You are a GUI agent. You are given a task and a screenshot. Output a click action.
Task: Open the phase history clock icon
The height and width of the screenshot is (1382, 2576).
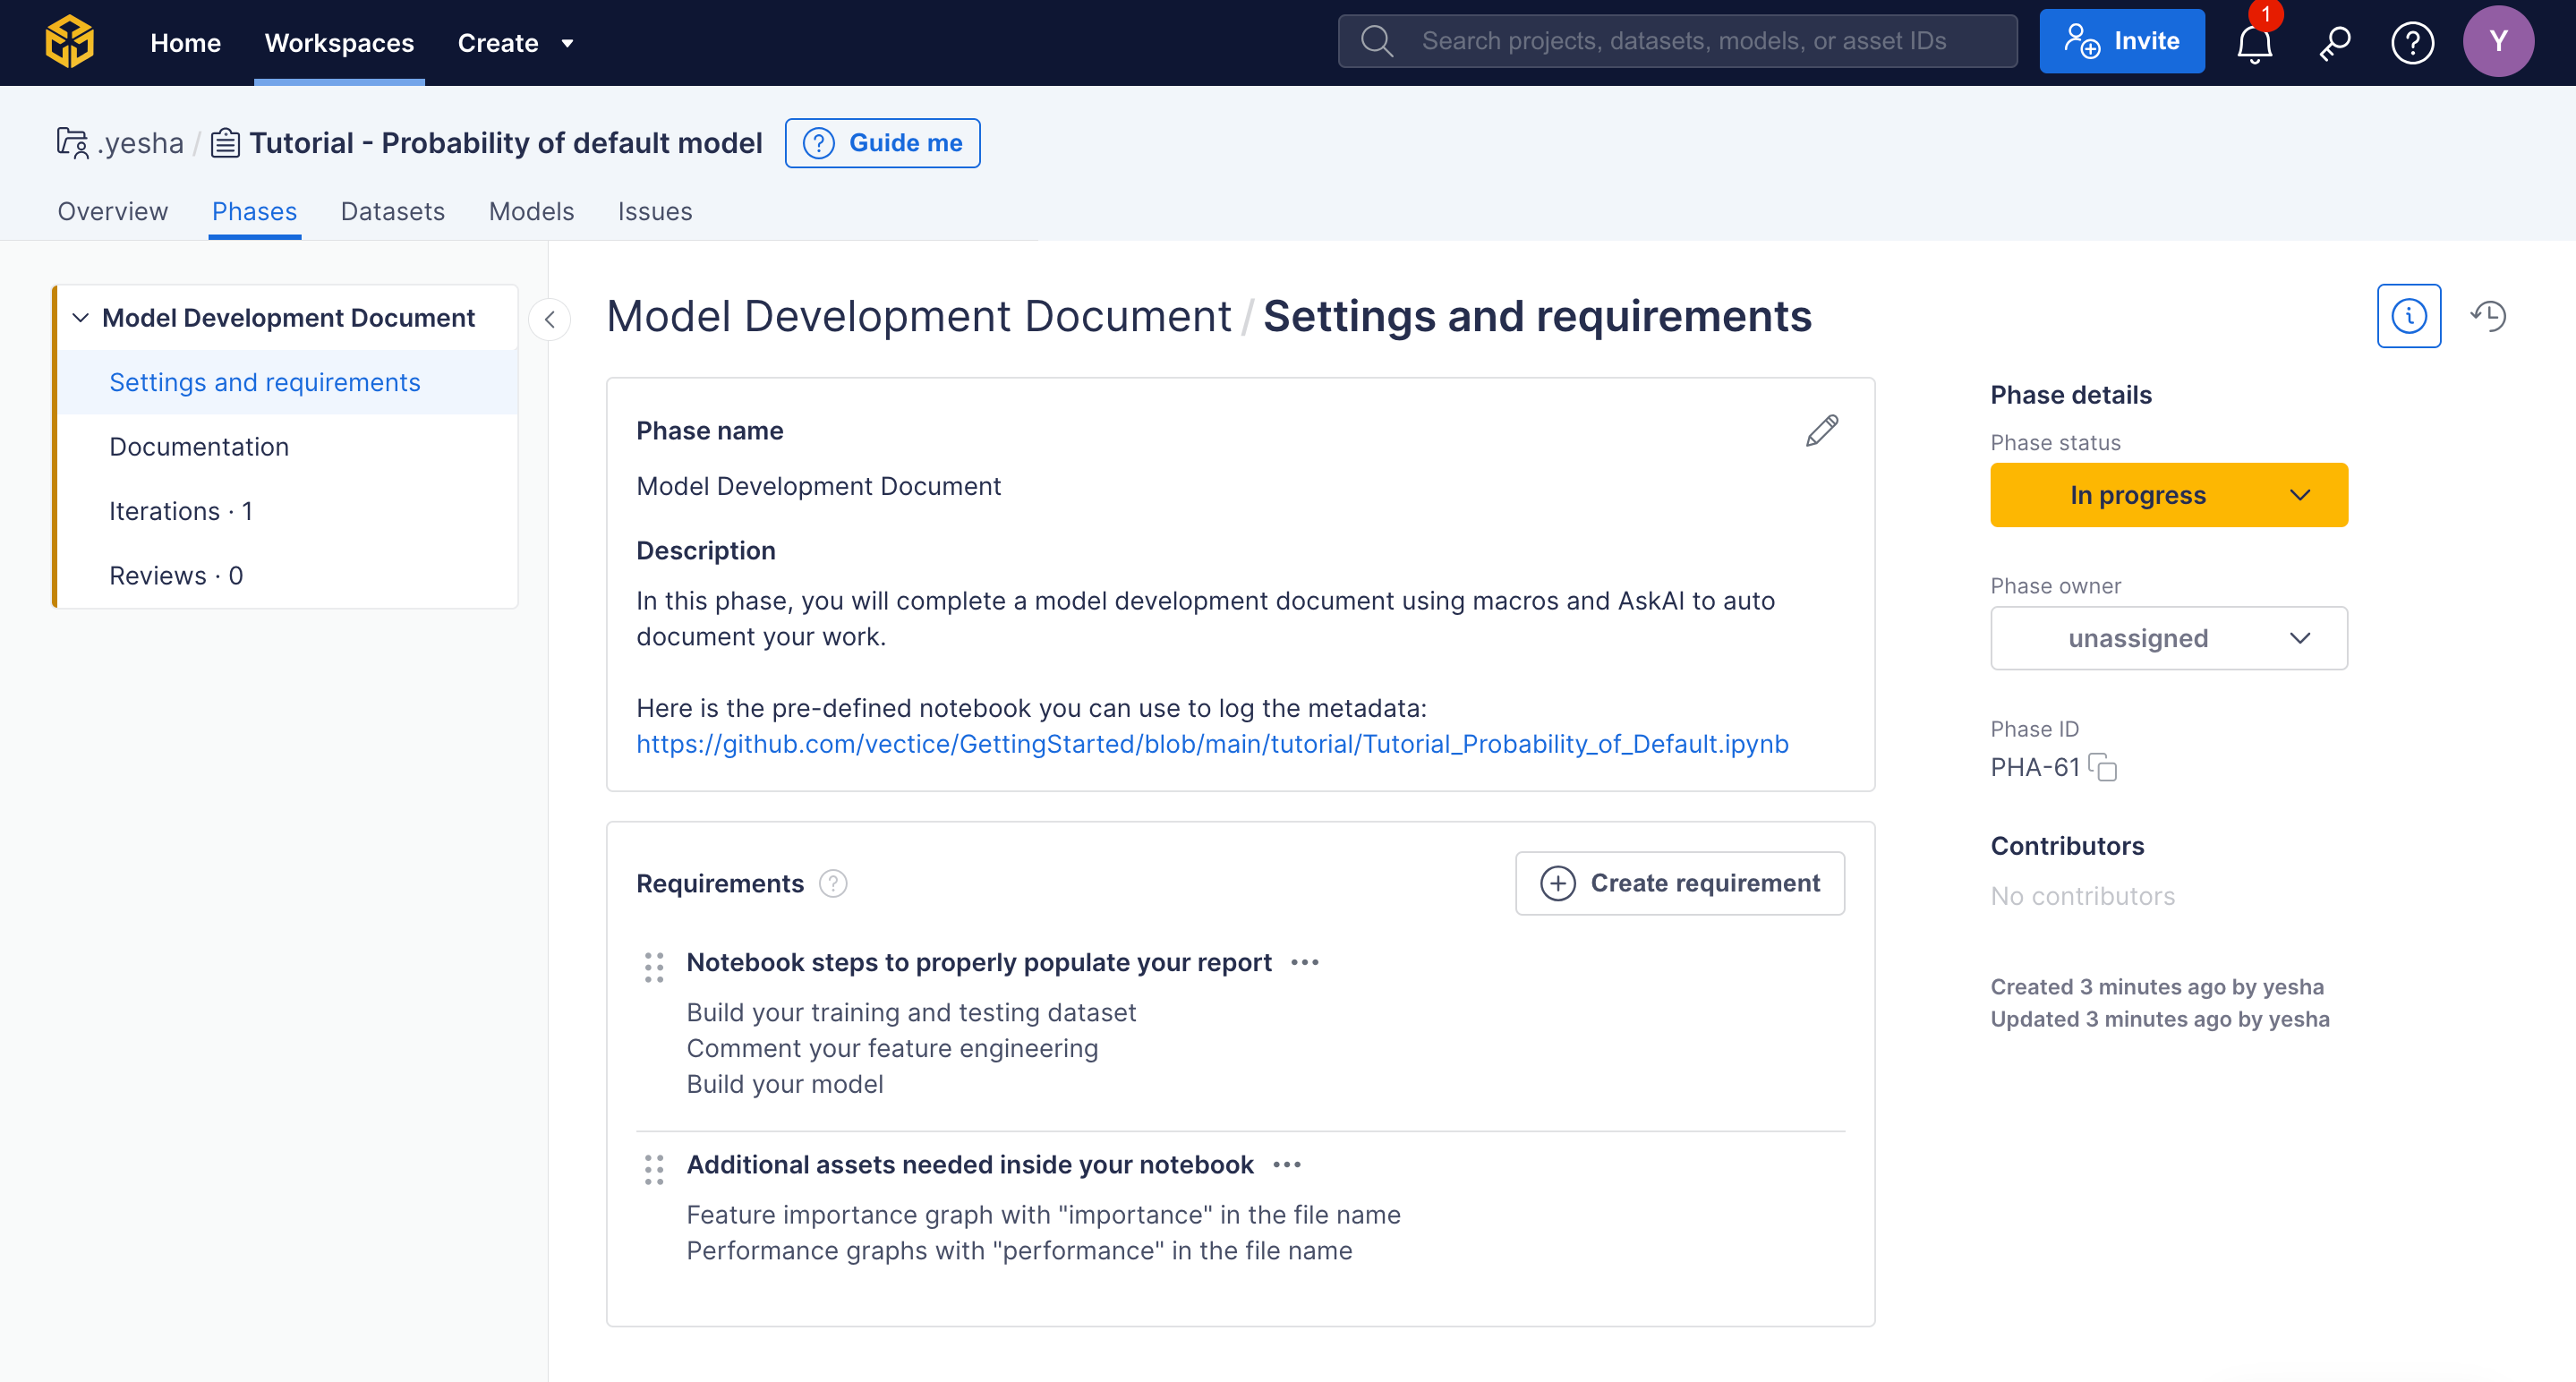pyautogui.click(x=2489, y=317)
